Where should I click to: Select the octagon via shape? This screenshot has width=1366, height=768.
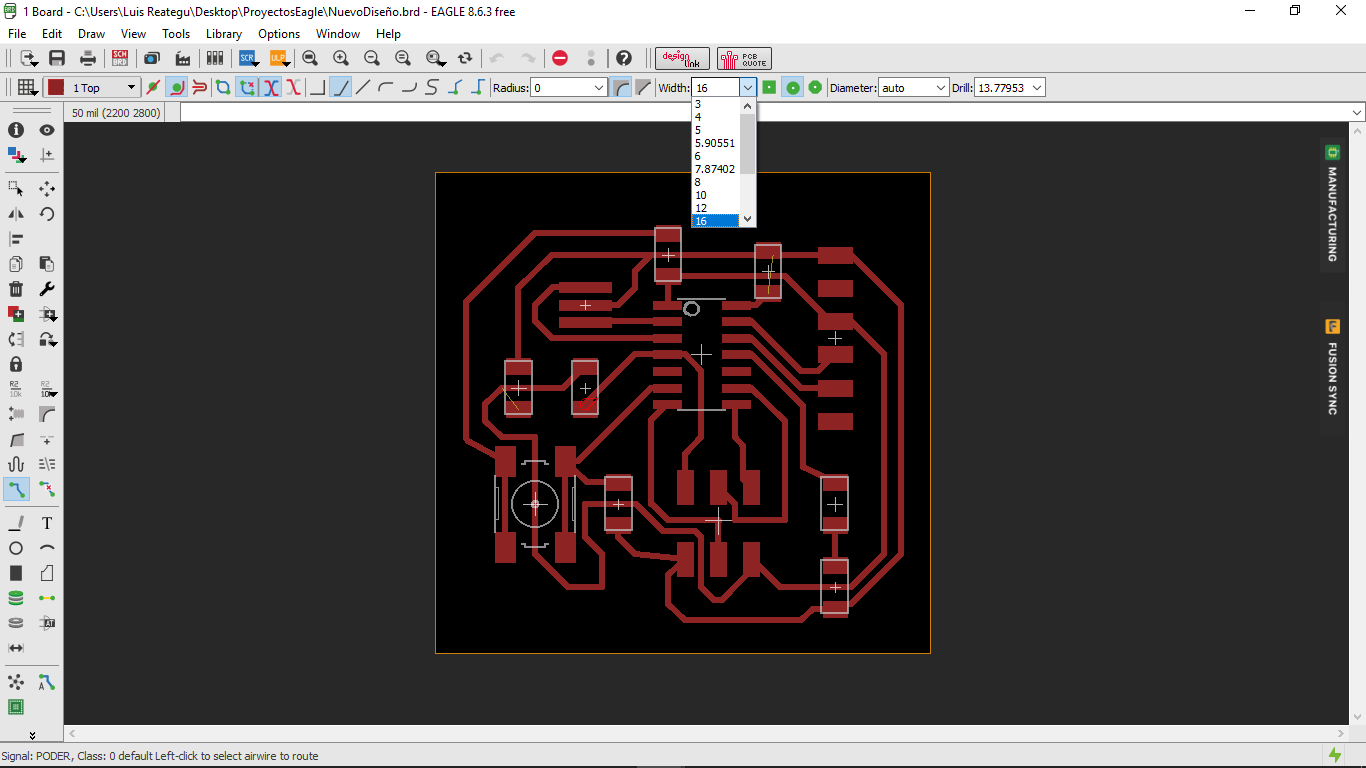pyautogui.click(x=815, y=87)
